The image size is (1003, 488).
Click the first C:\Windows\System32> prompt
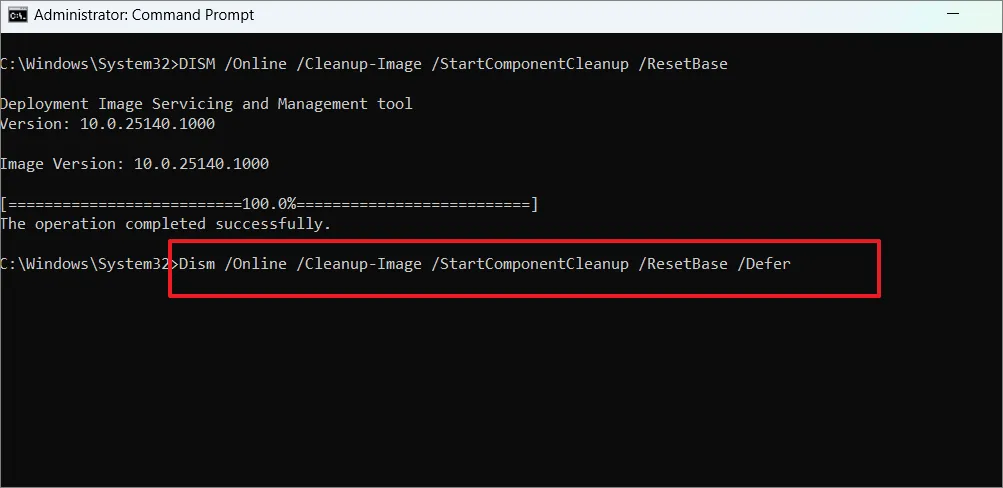pos(88,64)
